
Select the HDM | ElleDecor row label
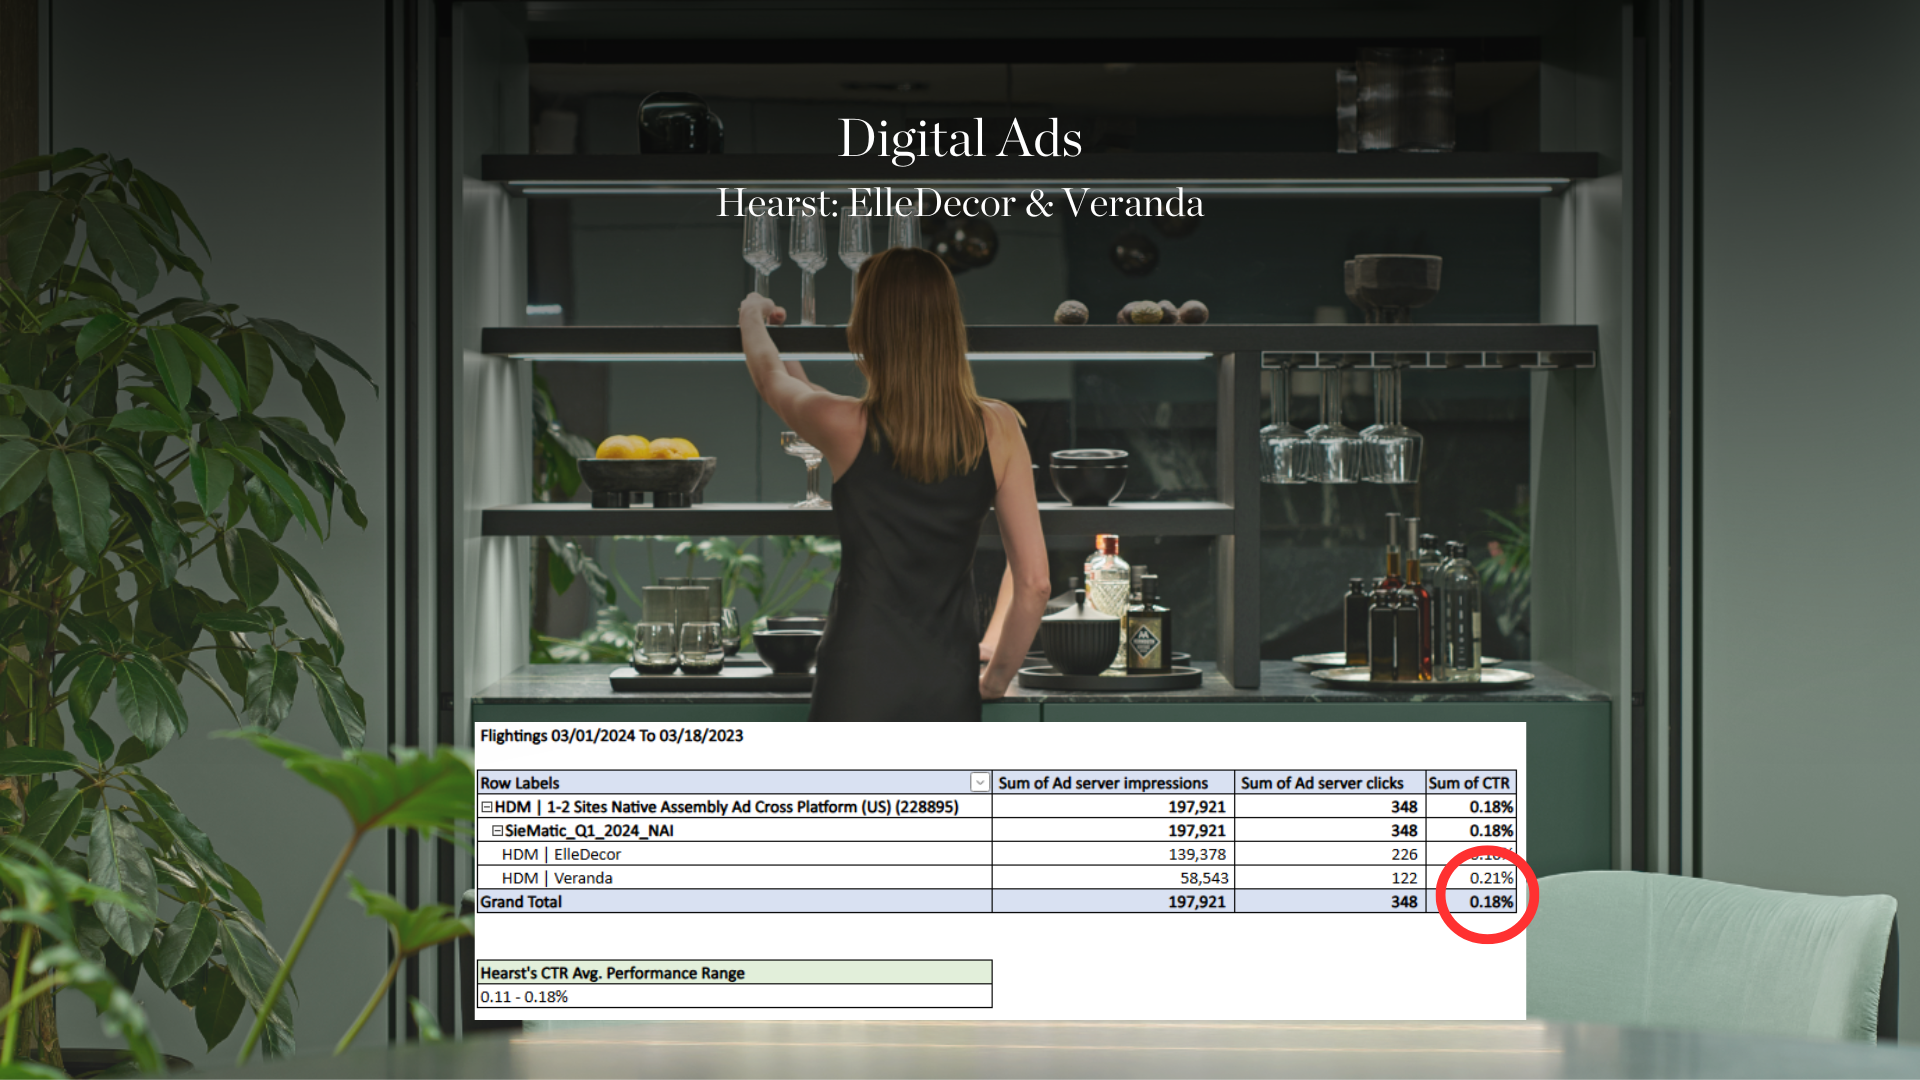tap(561, 855)
